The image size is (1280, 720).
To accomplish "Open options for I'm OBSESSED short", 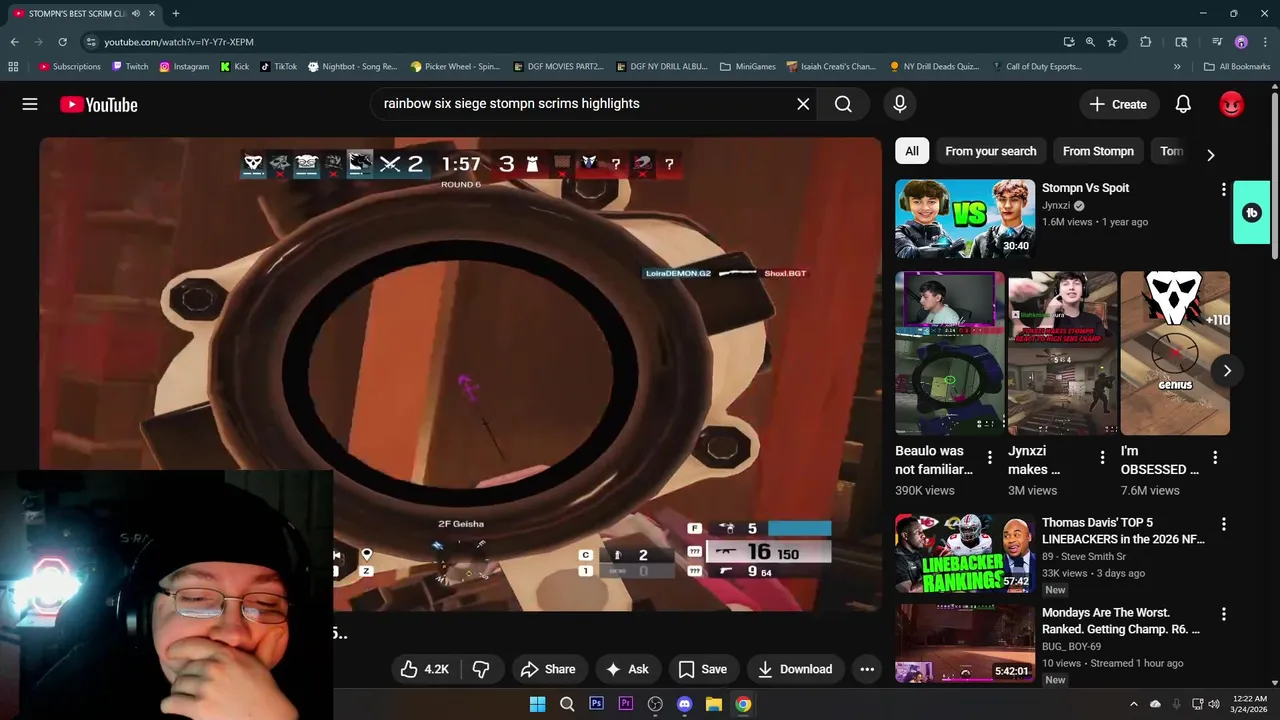I will (x=1215, y=457).
